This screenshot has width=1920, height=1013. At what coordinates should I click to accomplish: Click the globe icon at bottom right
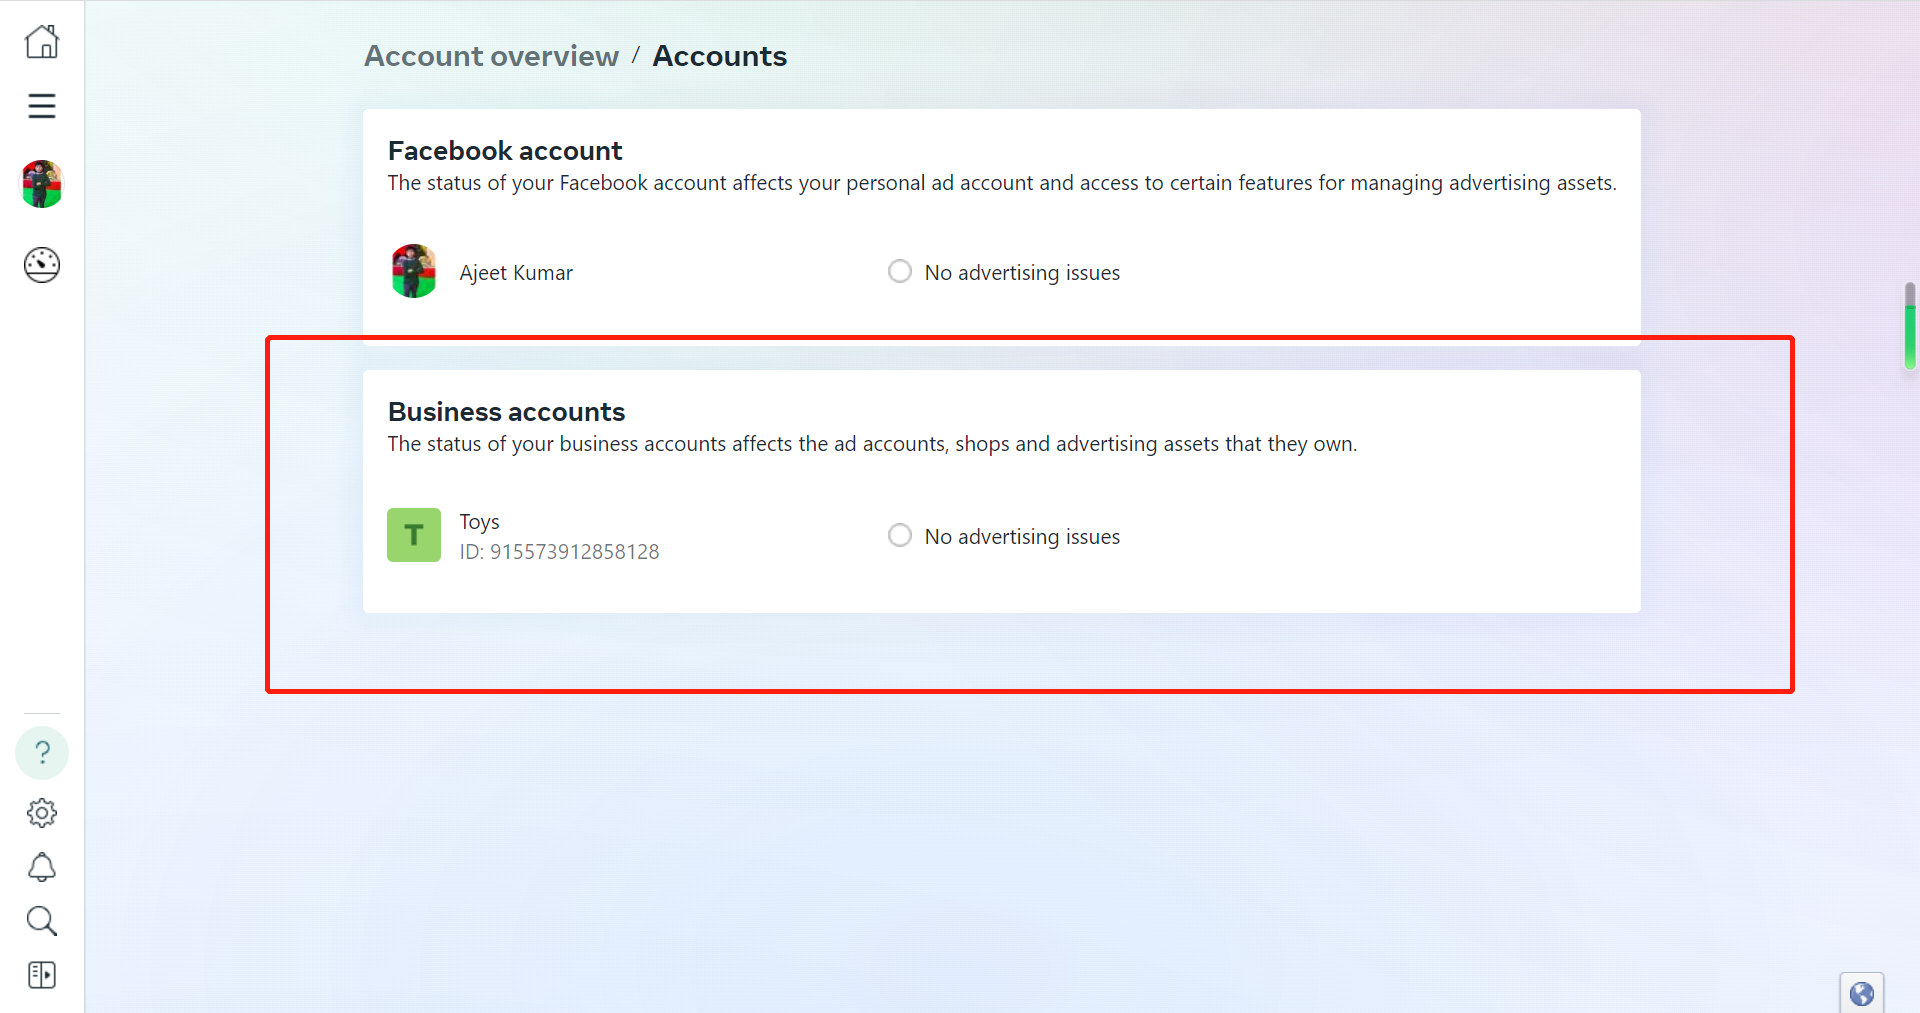pos(1861,994)
